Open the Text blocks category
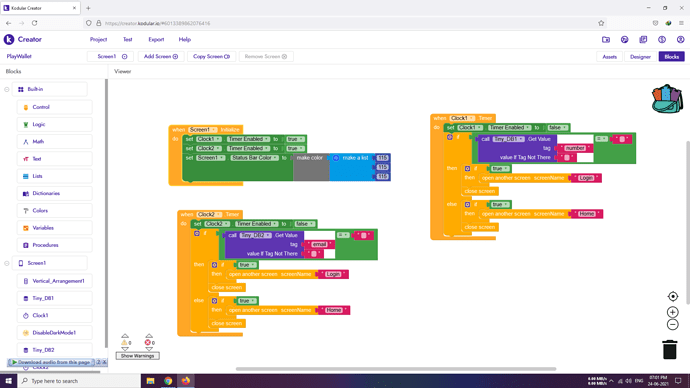Viewport: 690px width, 388px height. pos(54,159)
